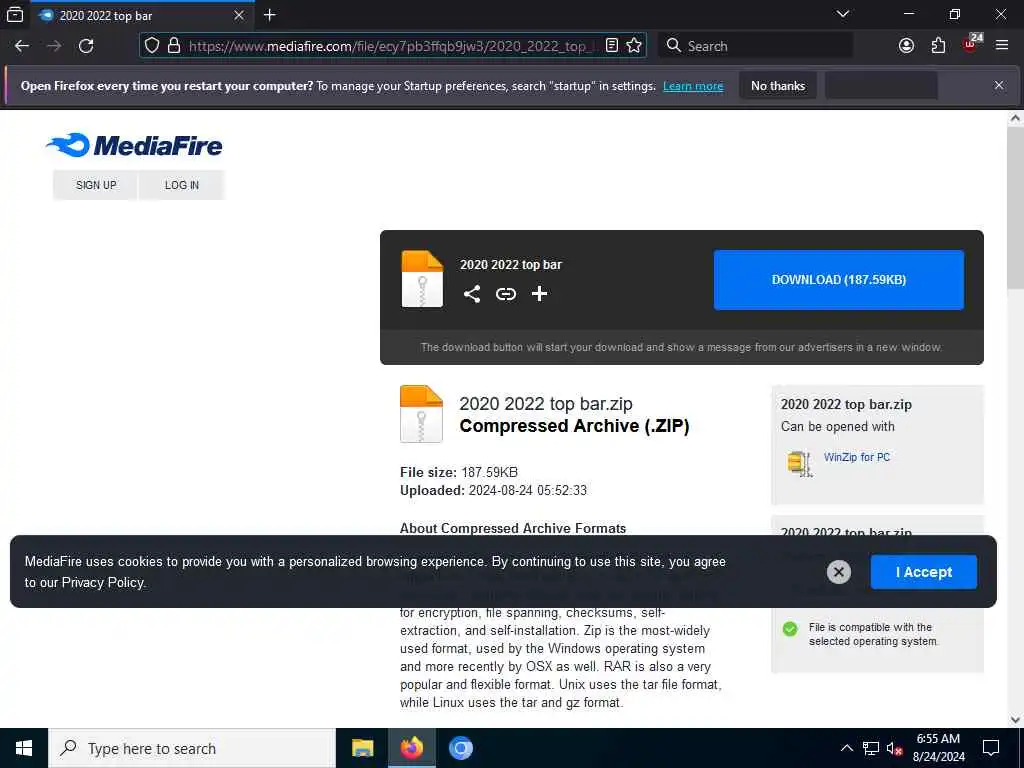Open the tracking protection shield icon
This screenshot has height=768, width=1024.
pos(152,46)
